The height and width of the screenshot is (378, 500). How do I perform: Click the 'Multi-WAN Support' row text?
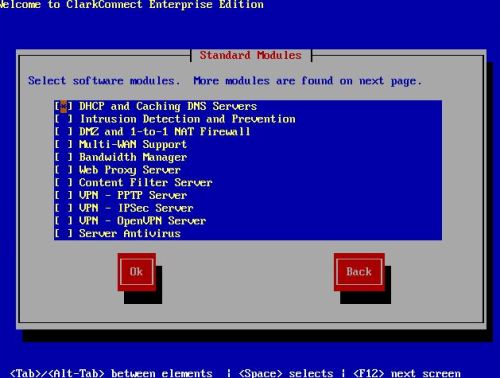point(133,144)
